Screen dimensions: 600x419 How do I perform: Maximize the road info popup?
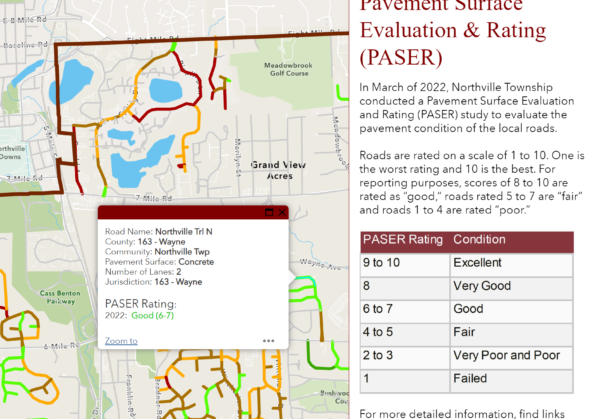pyautogui.click(x=269, y=212)
